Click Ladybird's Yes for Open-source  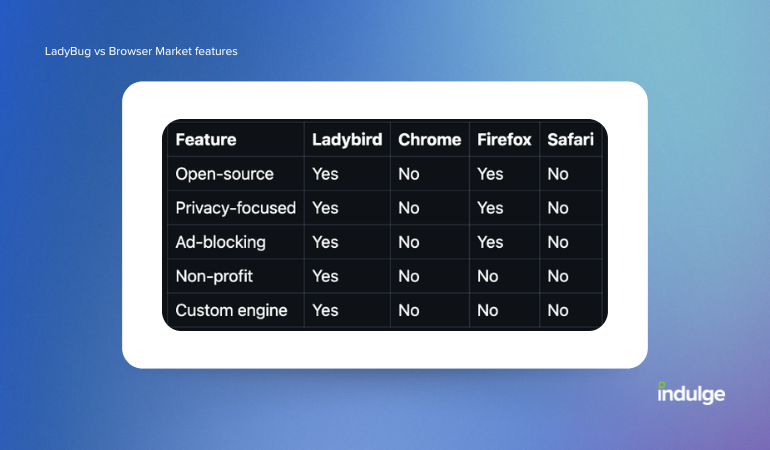pos(325,174)
